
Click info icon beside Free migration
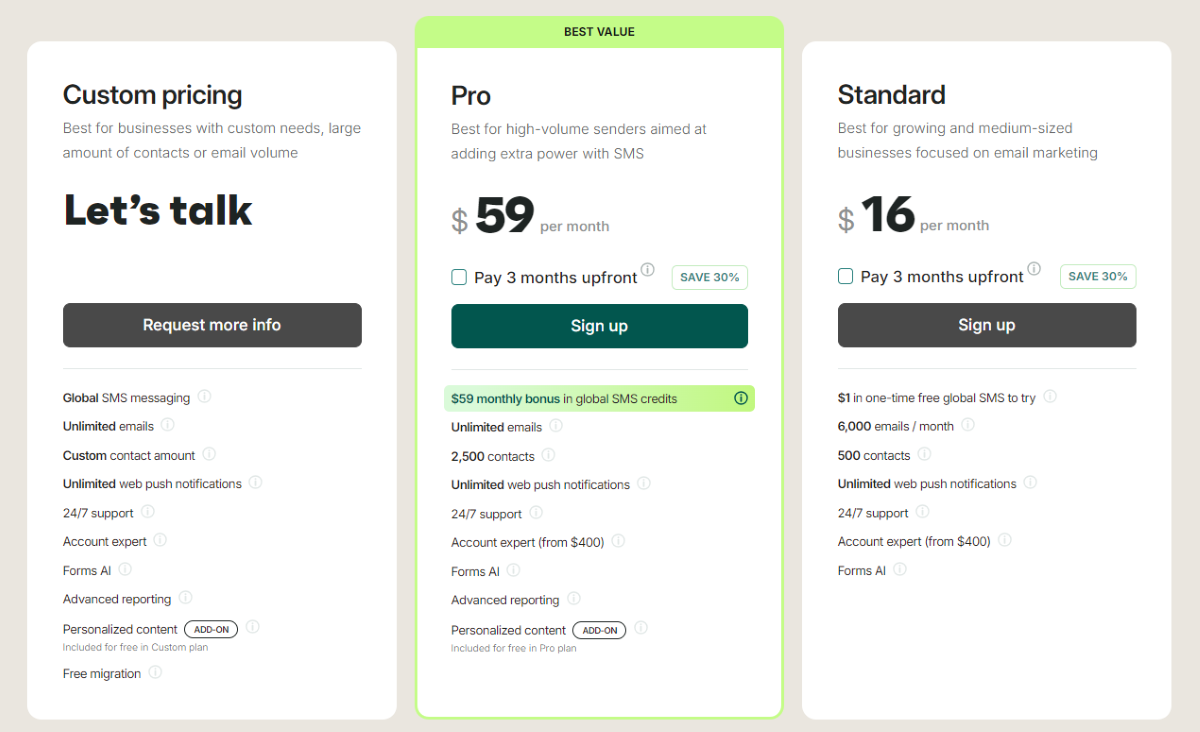[155, 672]
